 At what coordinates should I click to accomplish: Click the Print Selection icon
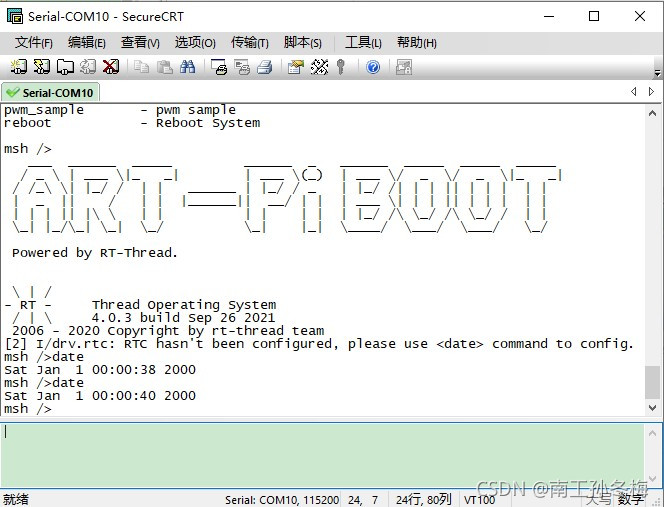coord(242,67)
